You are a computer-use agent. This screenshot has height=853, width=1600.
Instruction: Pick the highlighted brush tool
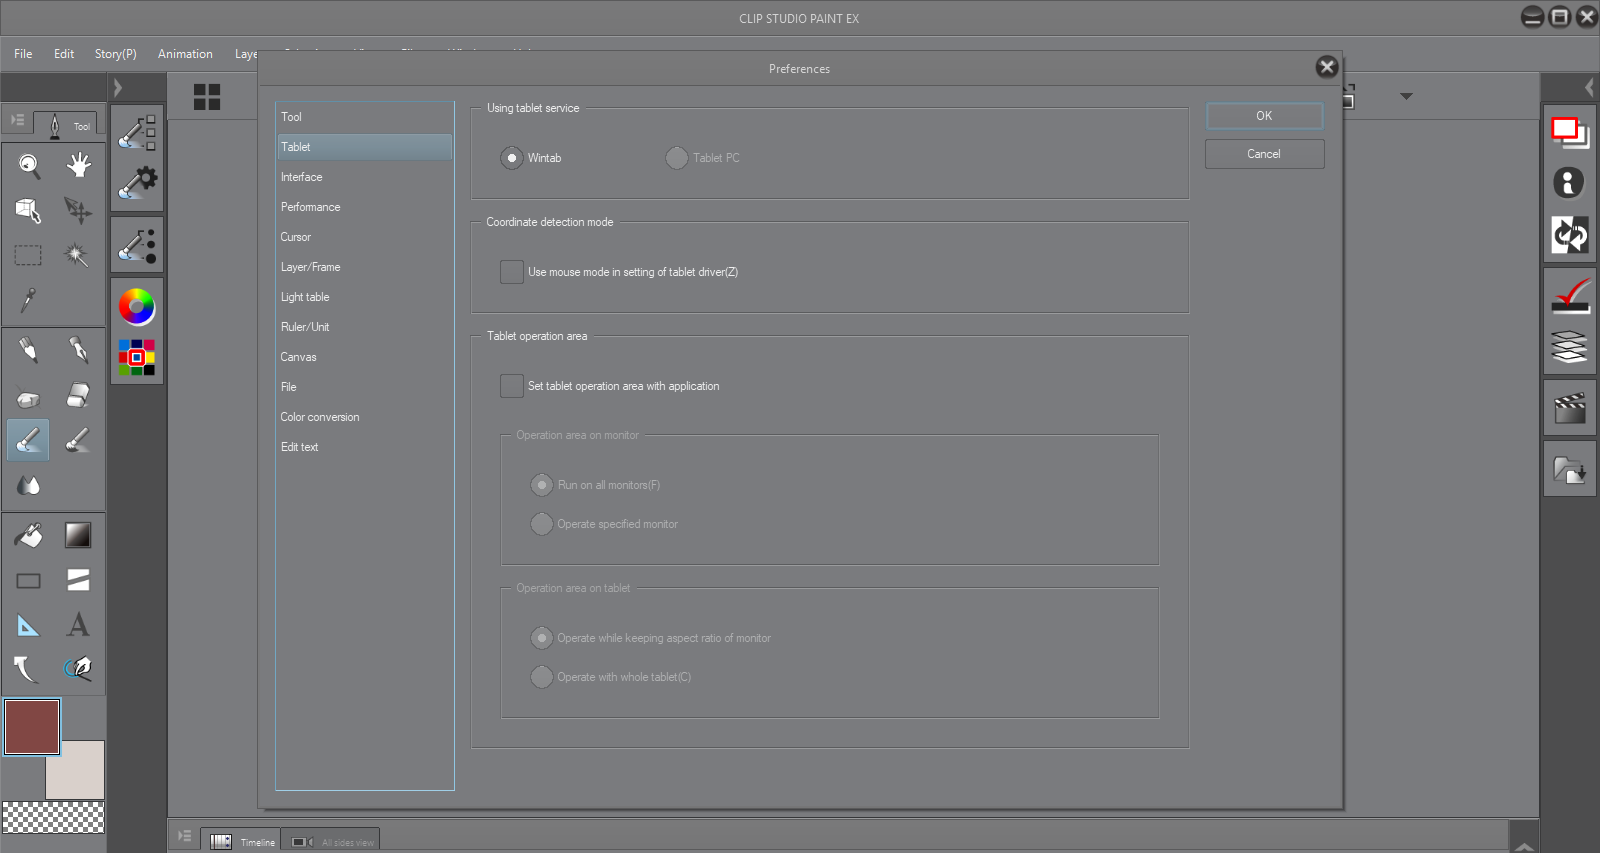[28, 440]
